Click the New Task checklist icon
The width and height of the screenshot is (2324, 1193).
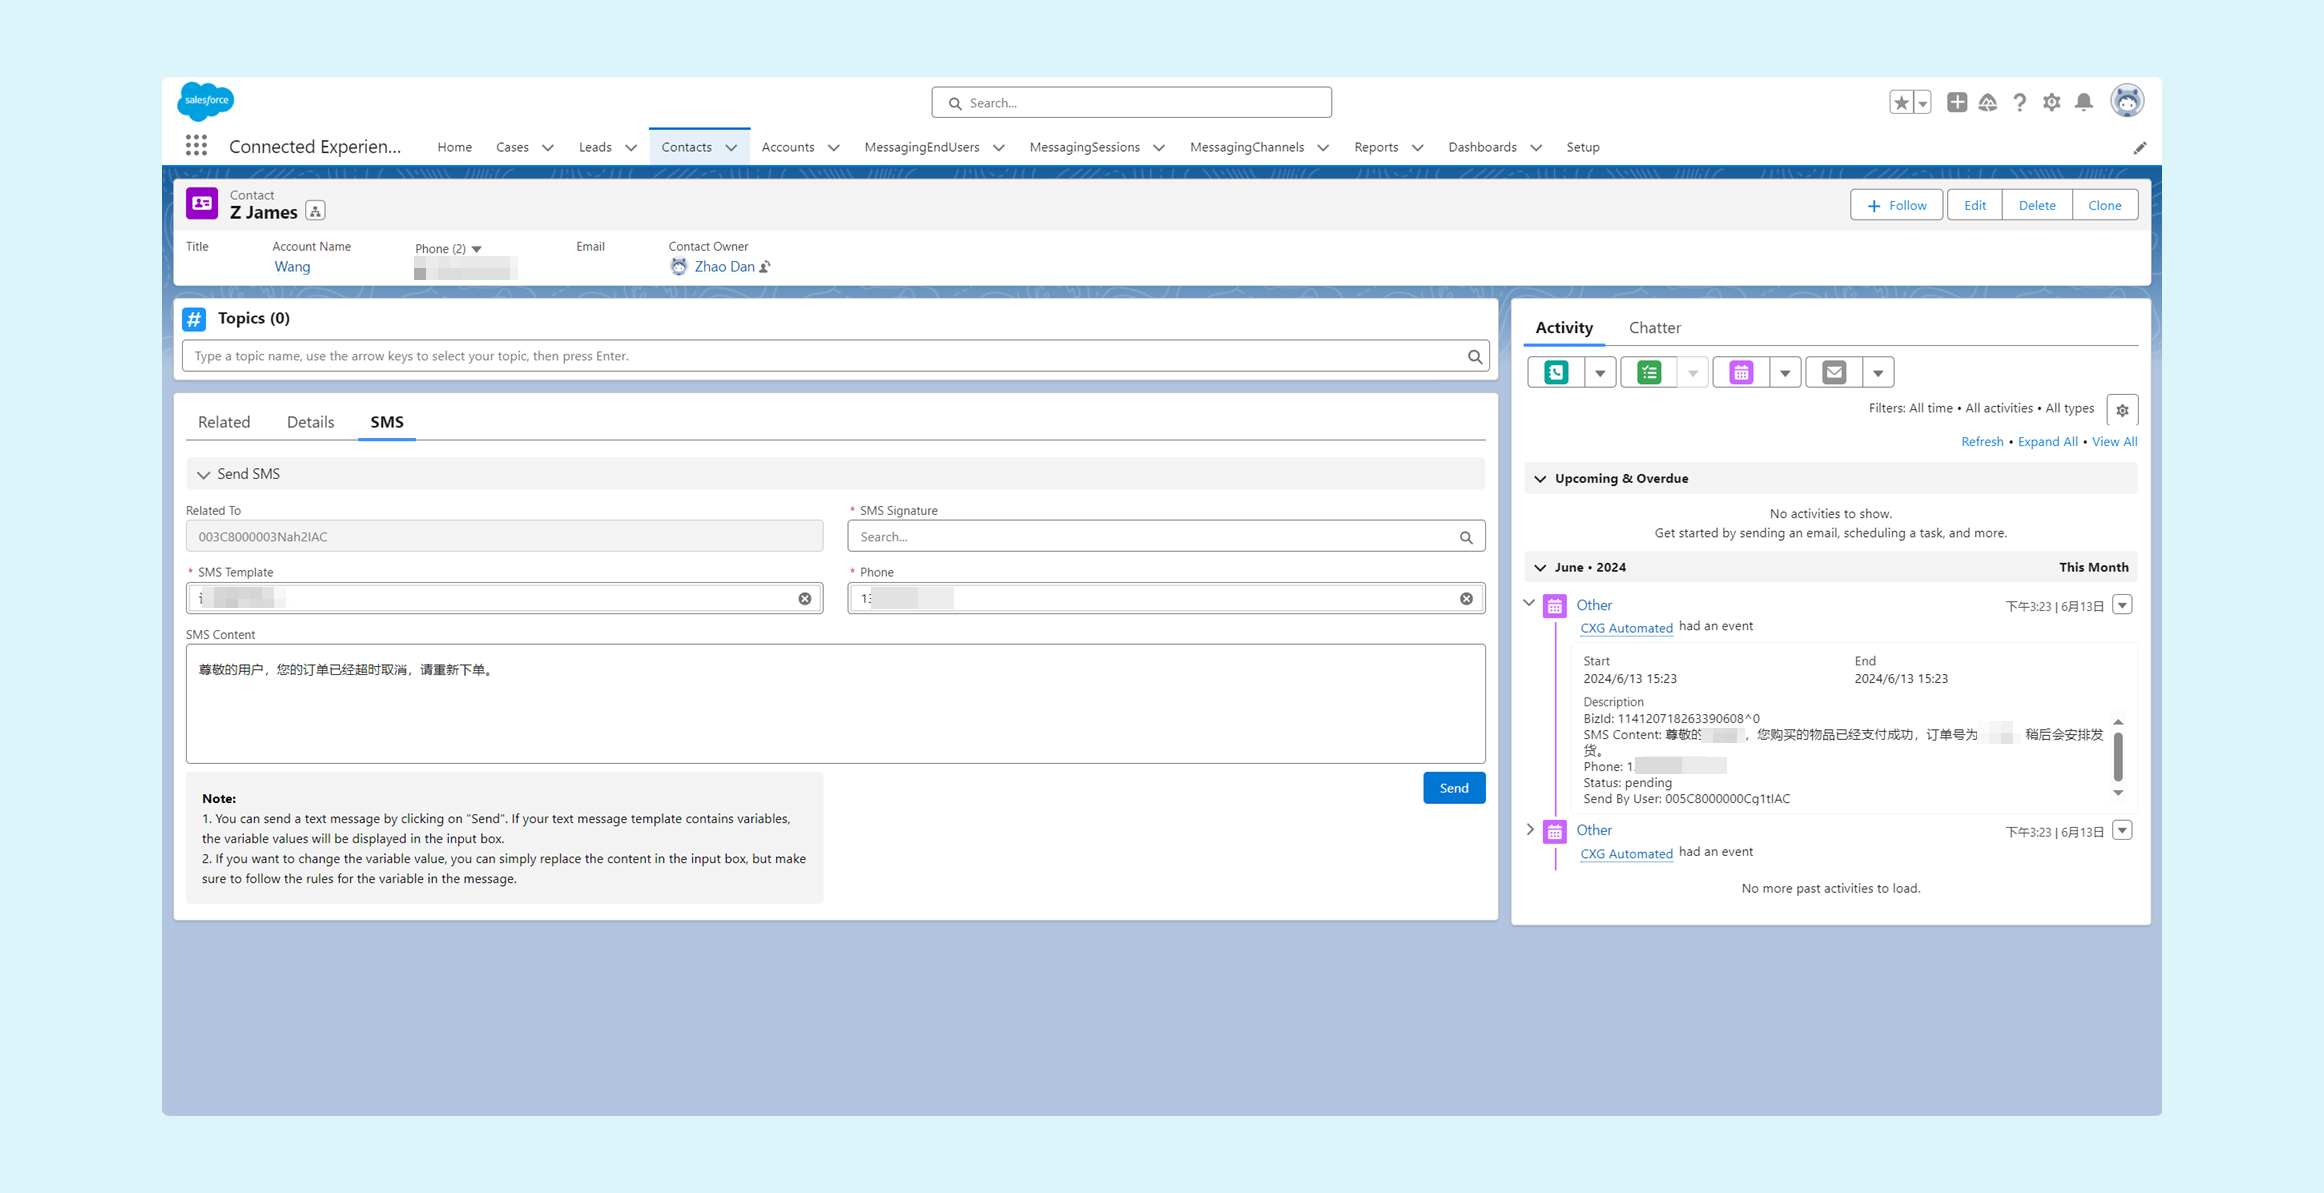[x=1649, y=372]
